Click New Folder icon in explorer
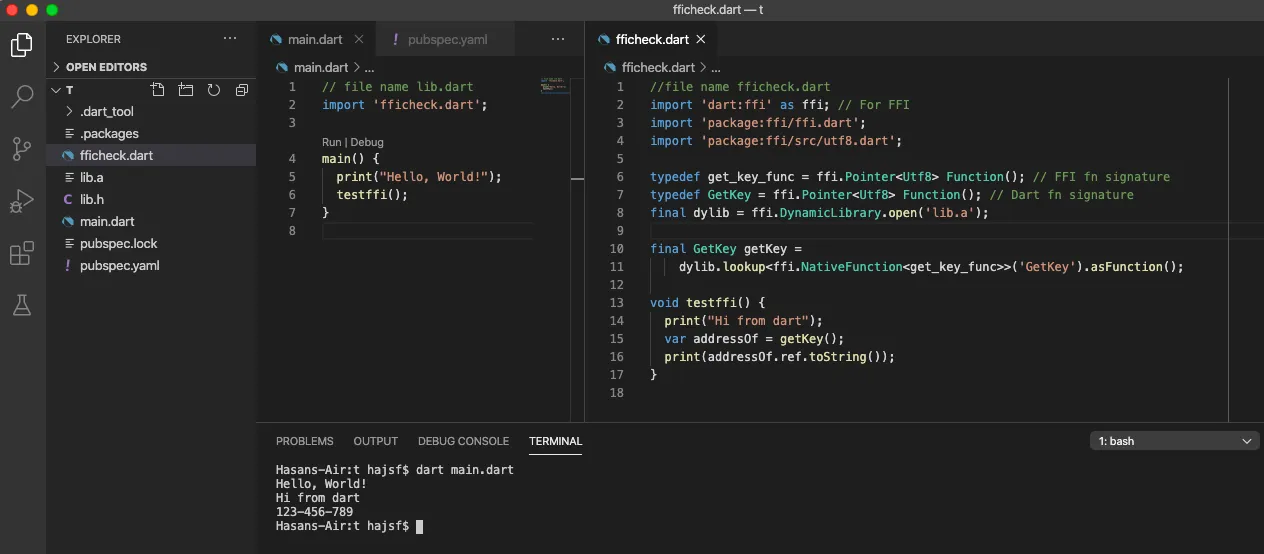1264x554 pixels. [x=186, y=90]
